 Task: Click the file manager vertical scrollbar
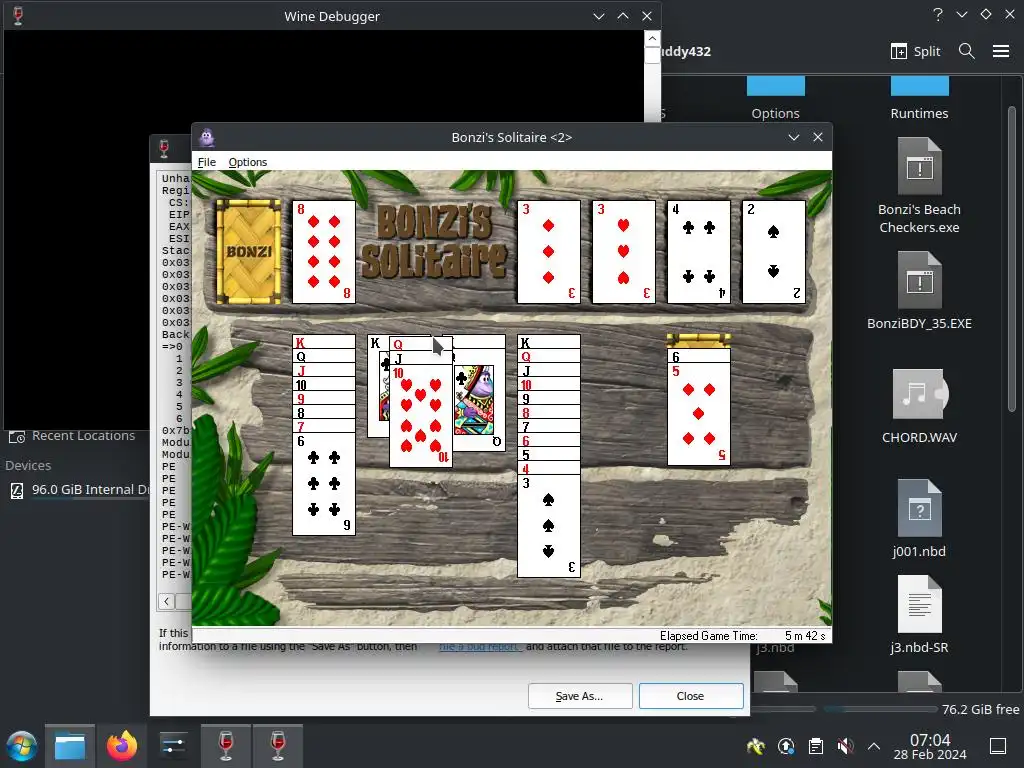pyautogui.click(x=1012, y=259)
